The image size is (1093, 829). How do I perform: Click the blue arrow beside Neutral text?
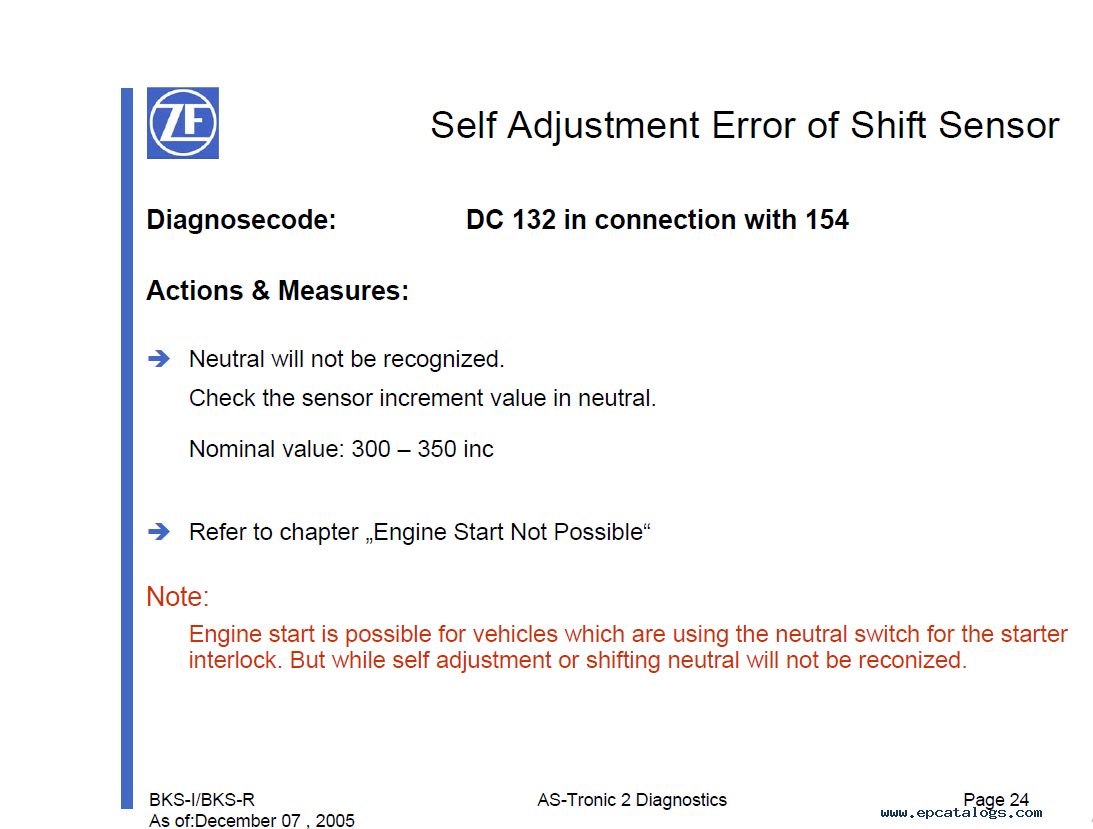[x=159, y=359]
